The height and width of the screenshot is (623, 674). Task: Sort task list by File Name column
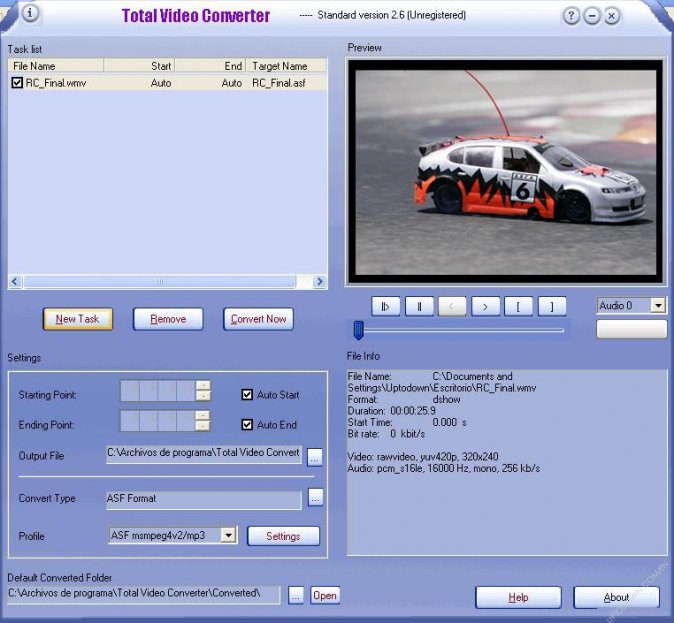(x=56, y=66)
